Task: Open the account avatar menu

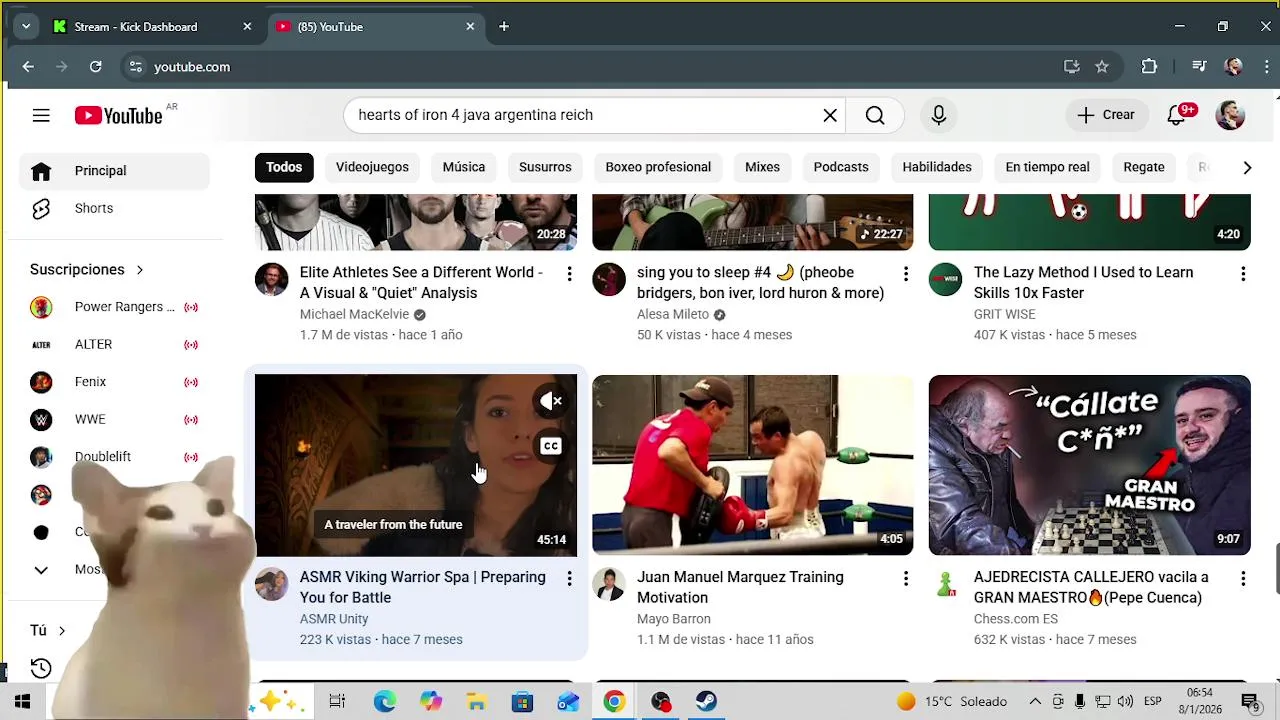Action: (x=1230, y=115)
